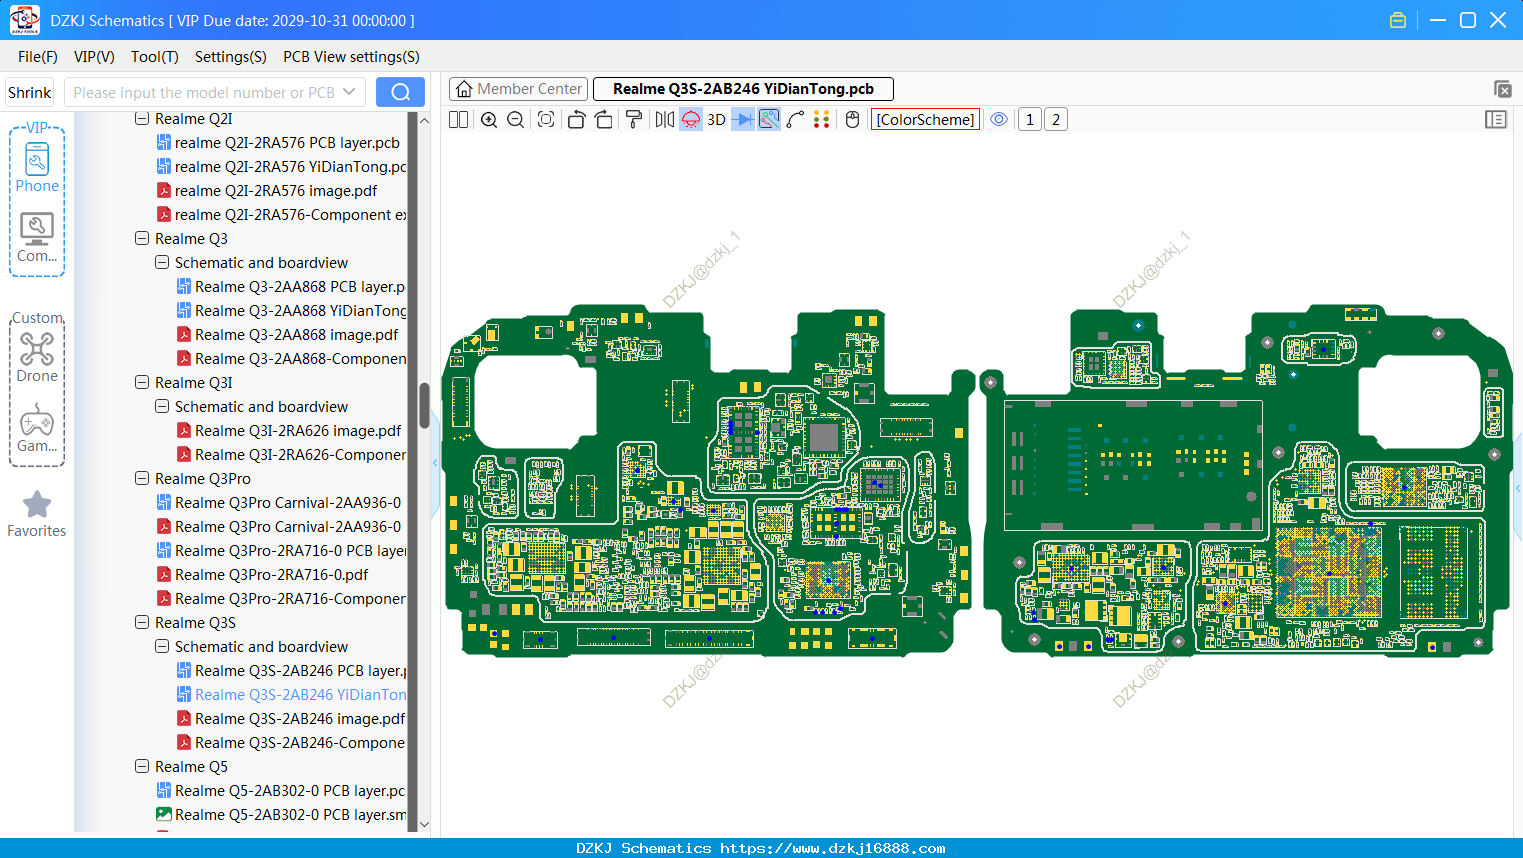The height and width of the screenshot is (858, 1523).
Task: Show PCB layer 1
Action: pyautogui.click(x=1030, y=120)
